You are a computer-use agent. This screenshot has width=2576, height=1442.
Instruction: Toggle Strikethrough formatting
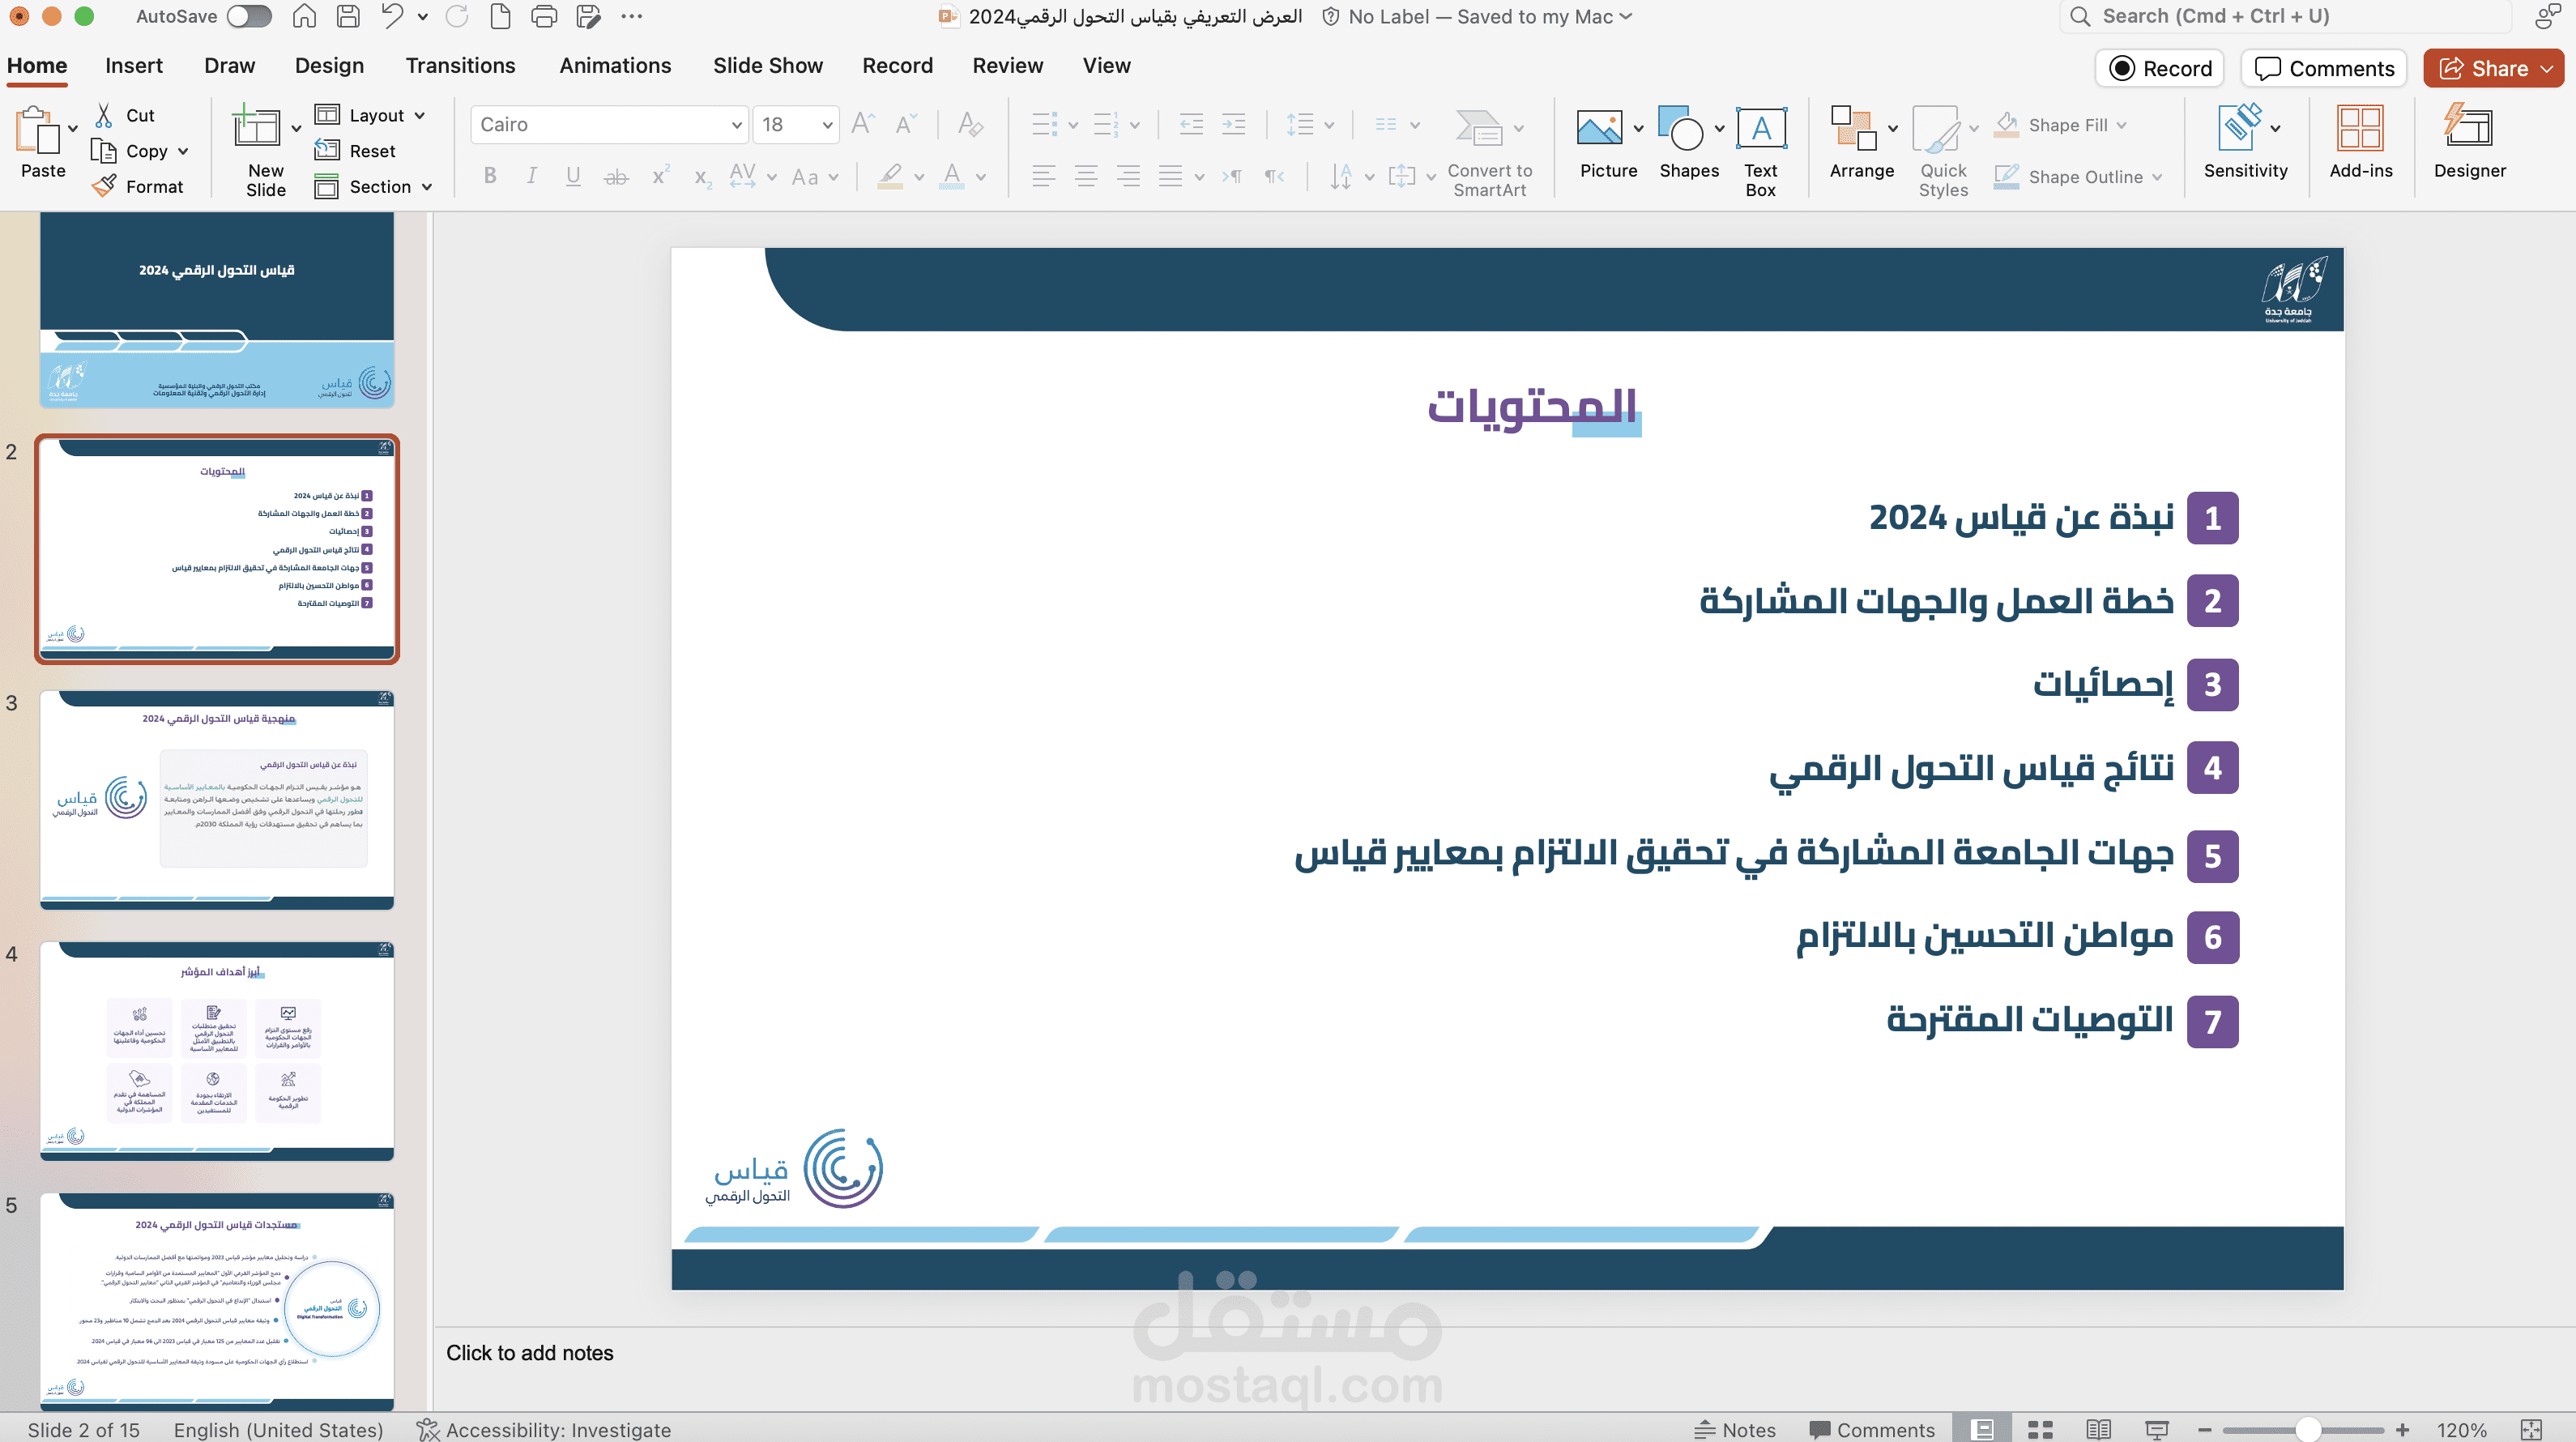(x=616, y=177)
